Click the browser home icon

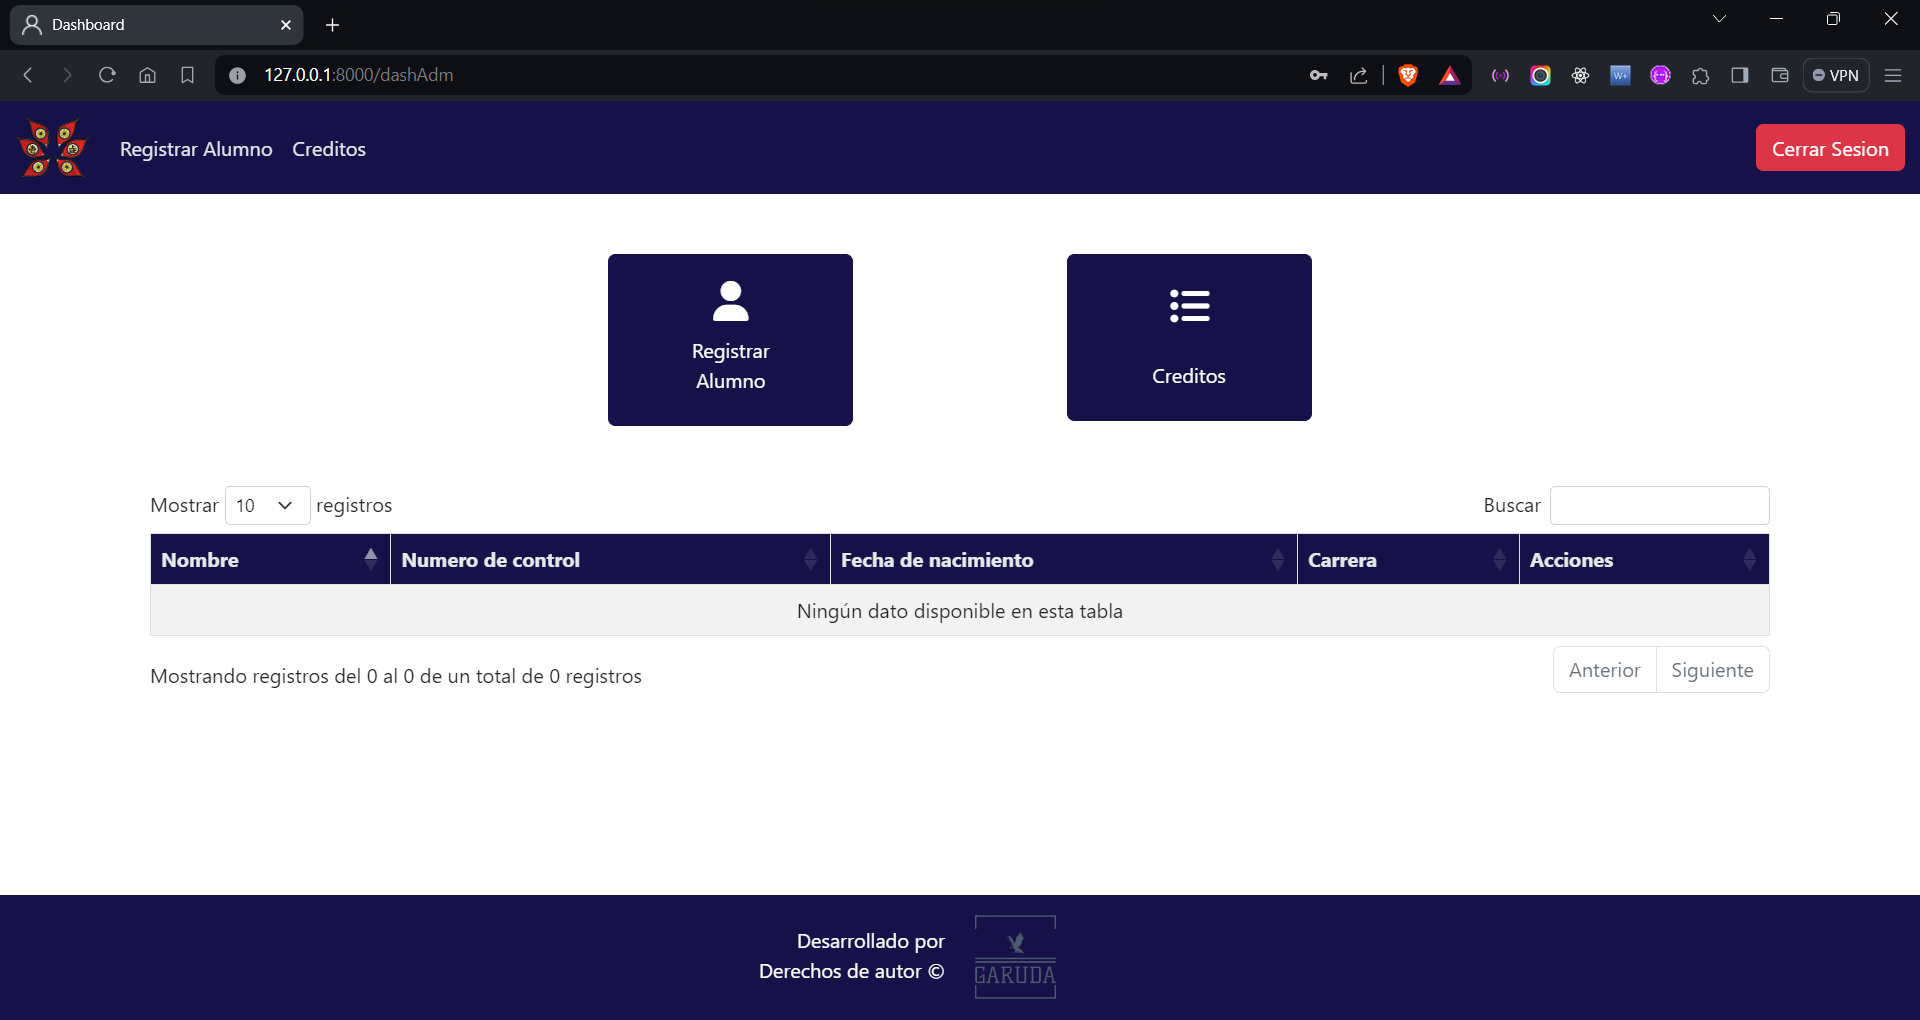[147, 75]
